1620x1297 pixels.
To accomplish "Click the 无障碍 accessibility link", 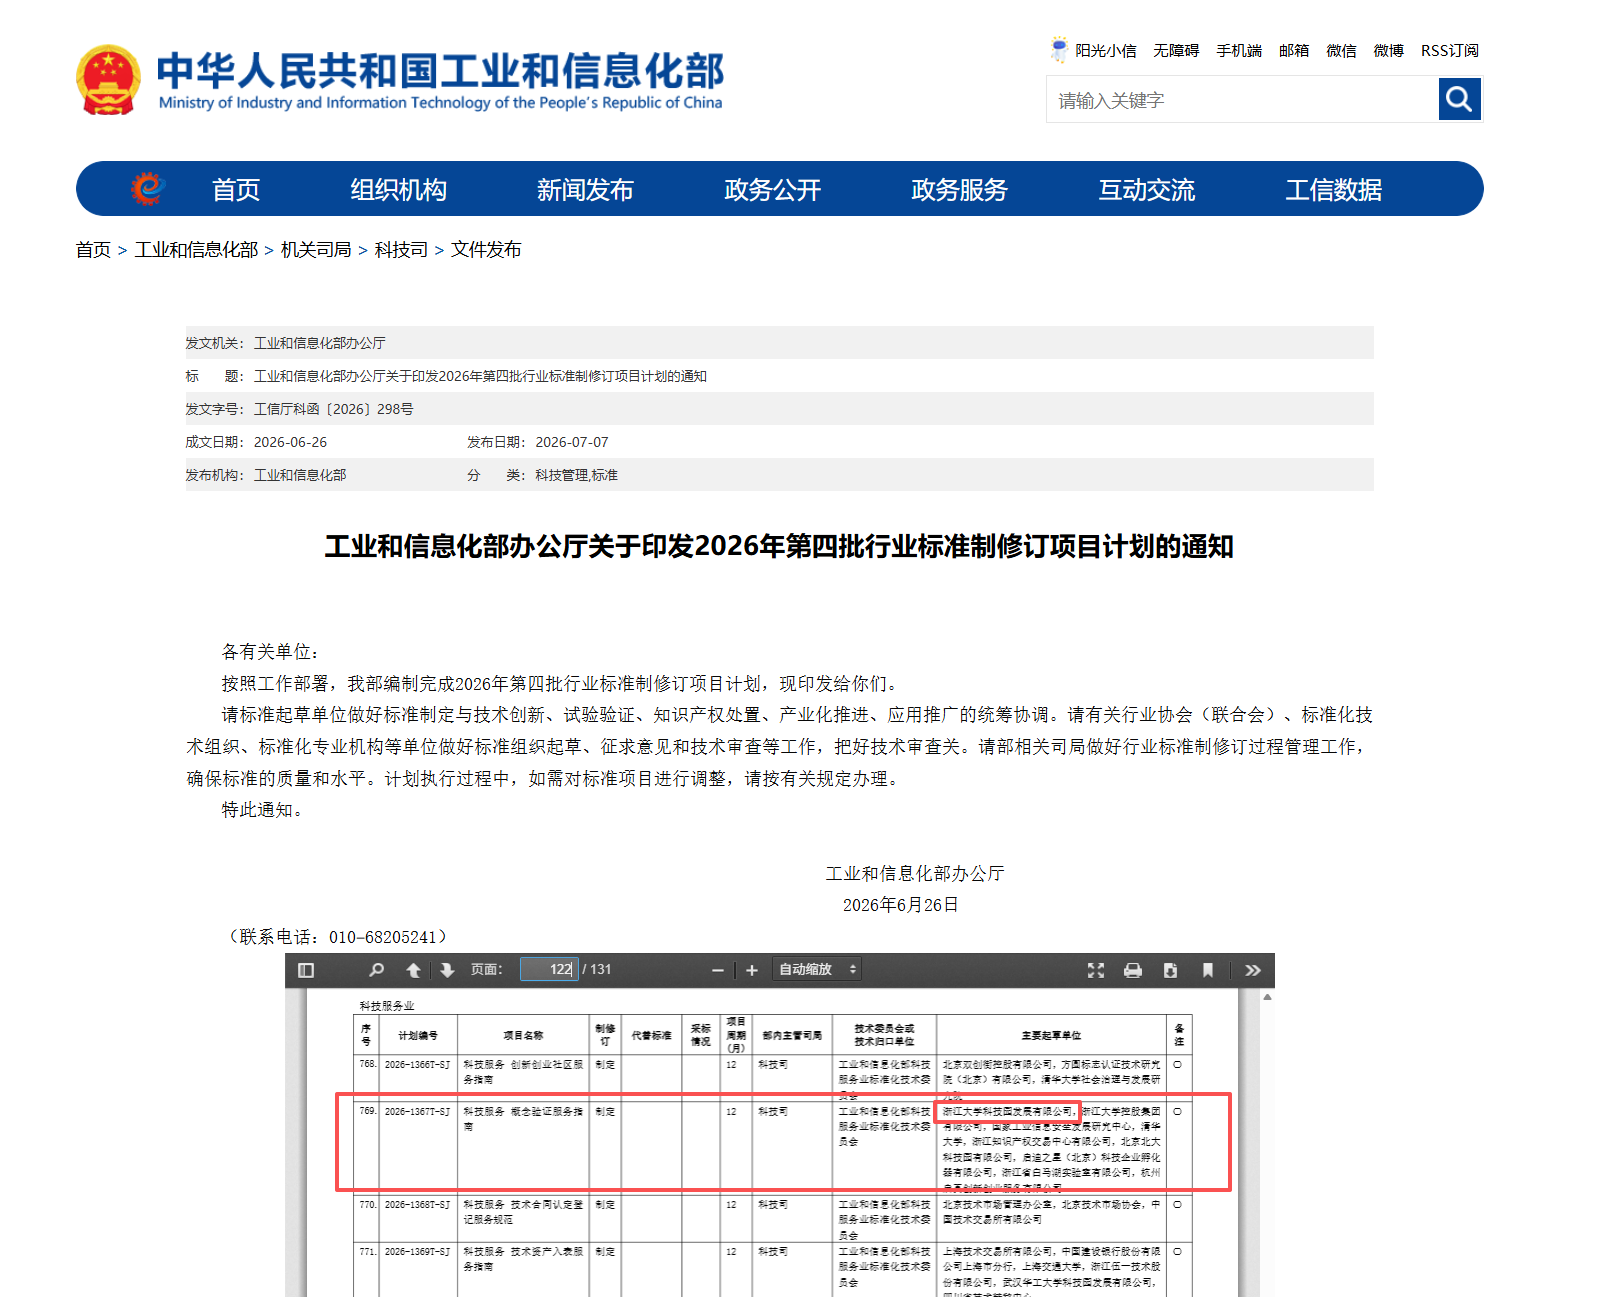I will coord(1176,50).
